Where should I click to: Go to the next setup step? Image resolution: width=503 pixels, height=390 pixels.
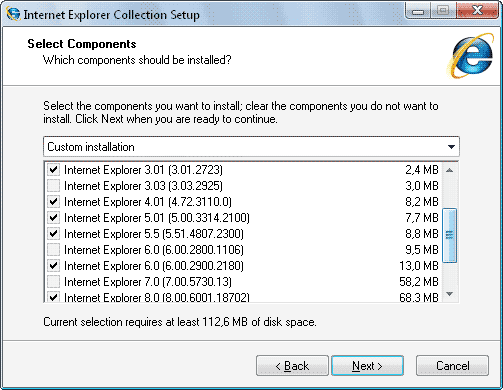[x=367, y=366]
